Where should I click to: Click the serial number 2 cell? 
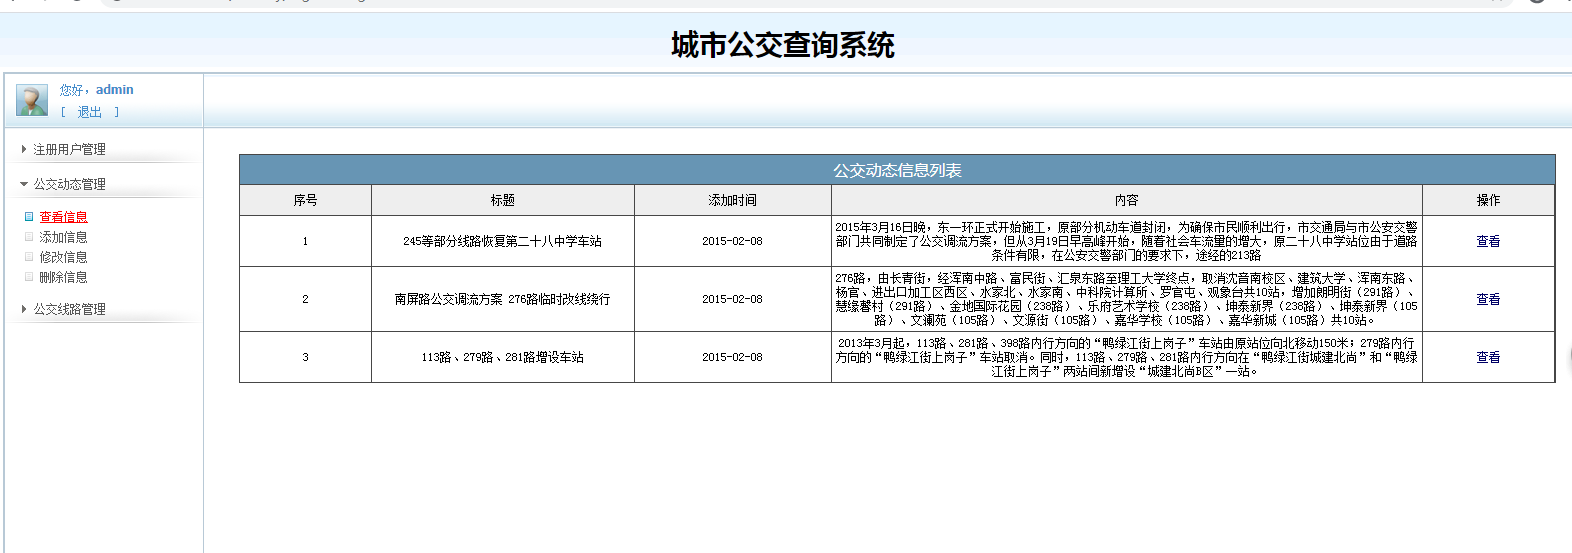tap(305, 299)
